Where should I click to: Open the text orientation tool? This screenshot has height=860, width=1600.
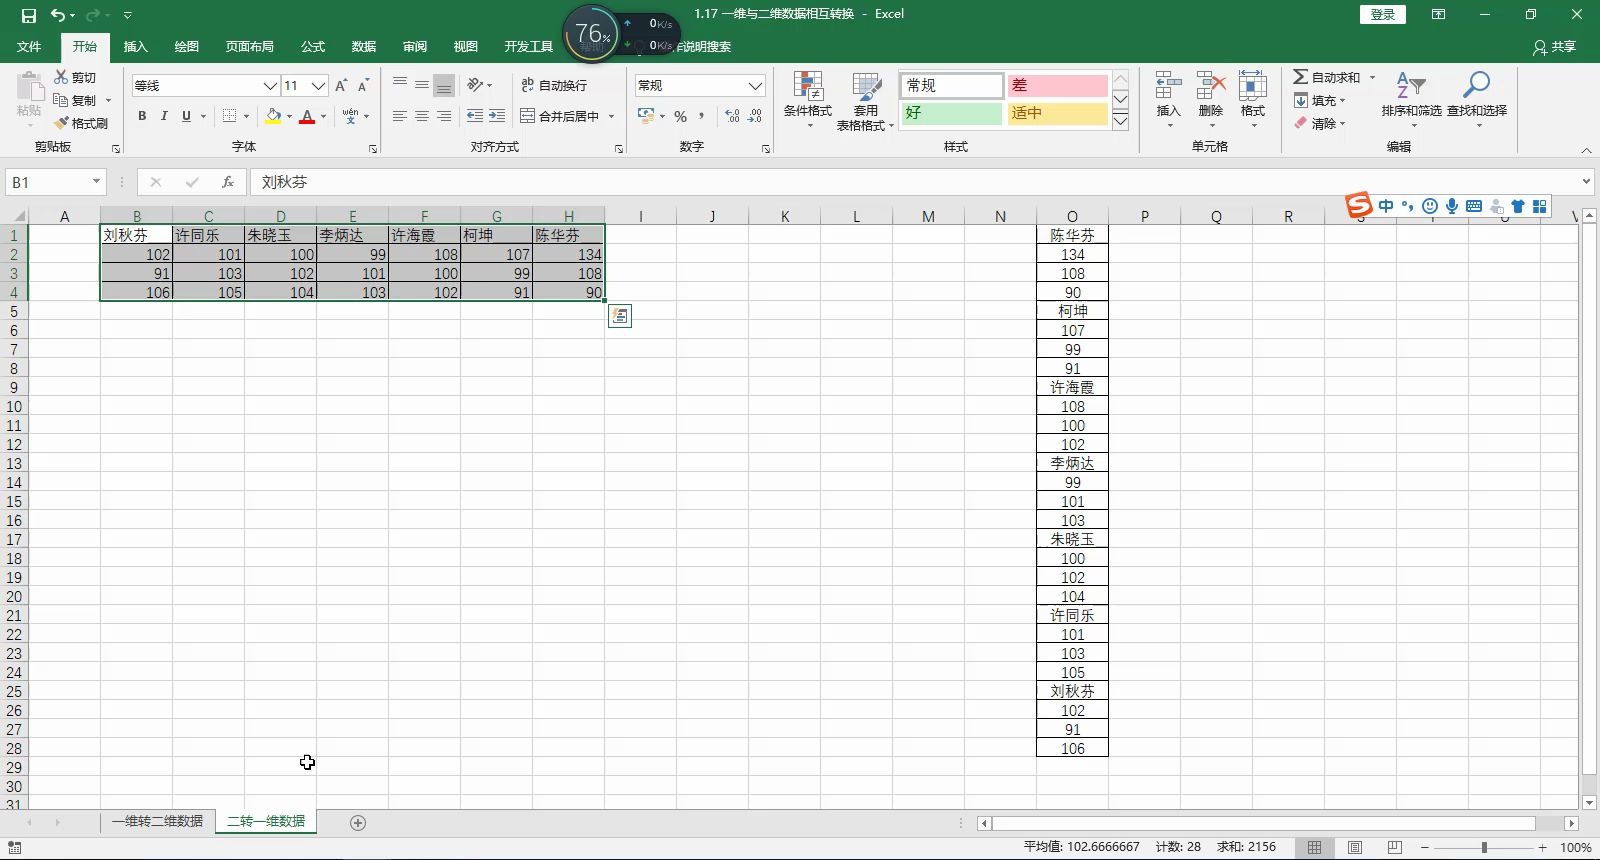(x=479, y=85)
